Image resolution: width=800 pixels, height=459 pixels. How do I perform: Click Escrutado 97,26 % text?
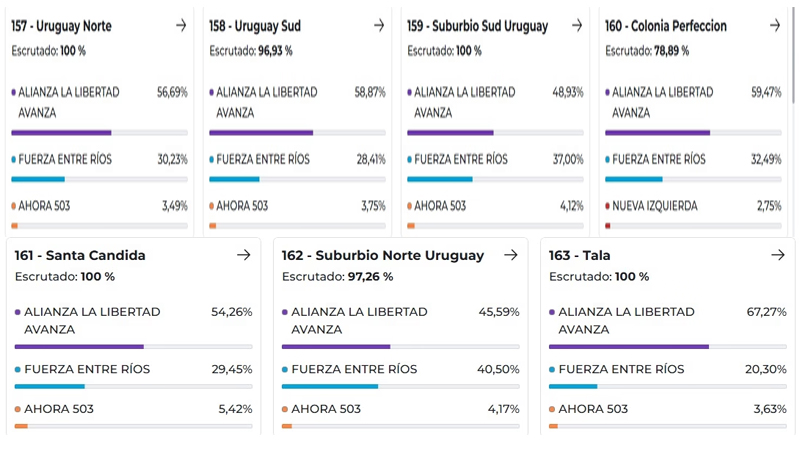[x=337, y=276]
